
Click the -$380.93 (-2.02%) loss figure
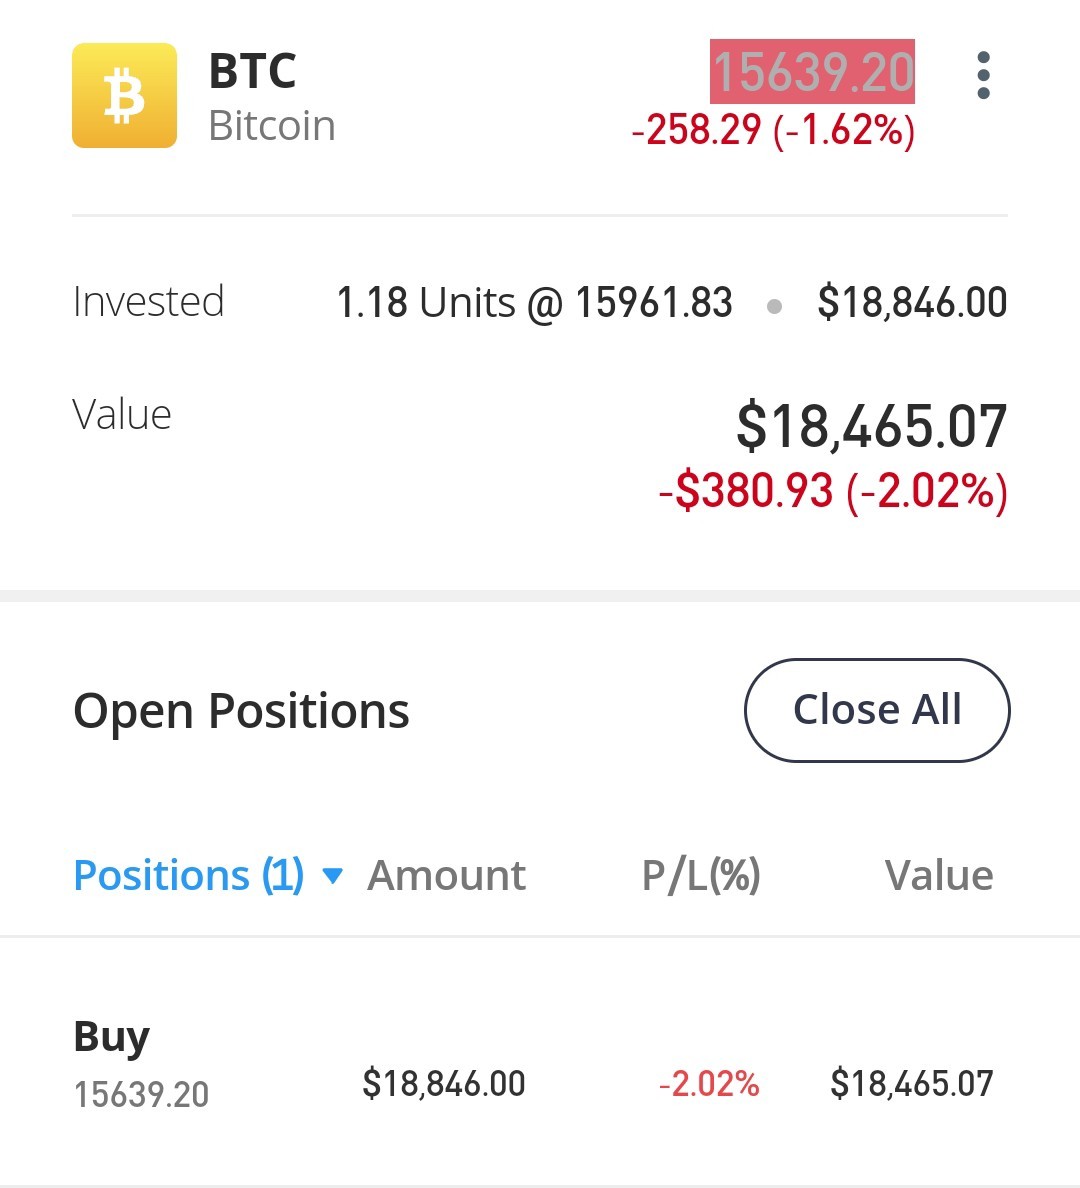point(834,491)
